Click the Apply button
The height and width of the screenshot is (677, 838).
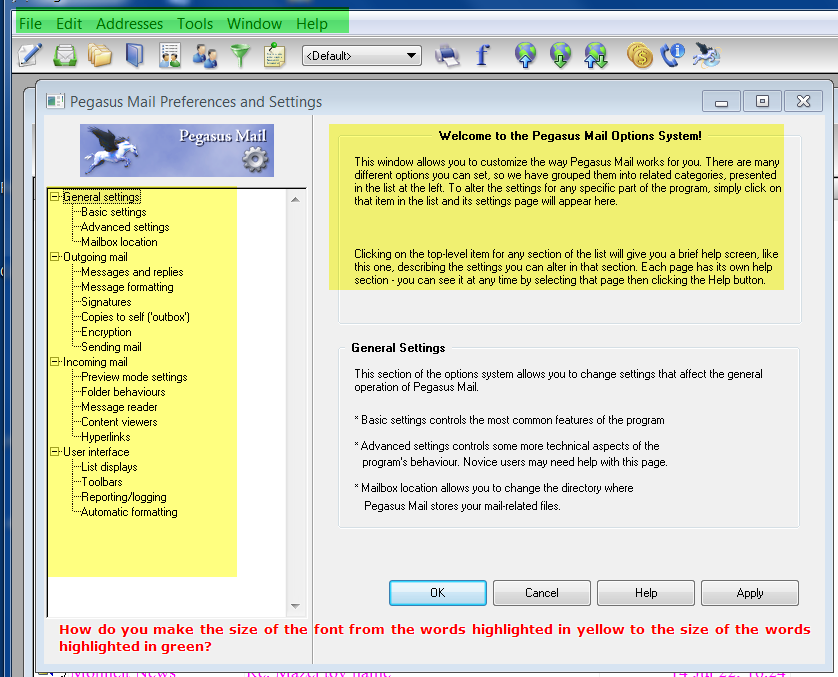point(749,593)
